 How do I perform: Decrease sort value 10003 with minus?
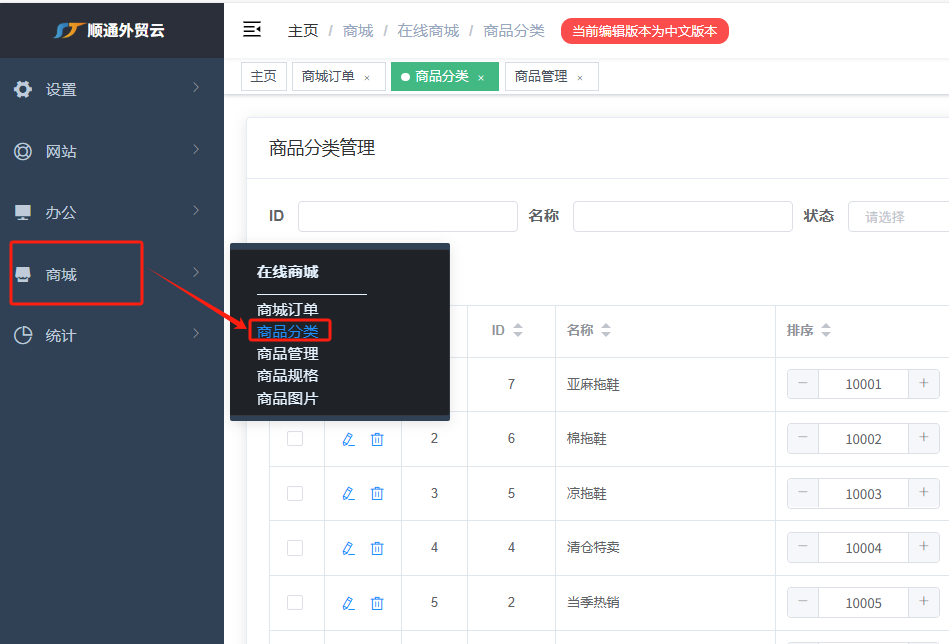tap(803, 493)
